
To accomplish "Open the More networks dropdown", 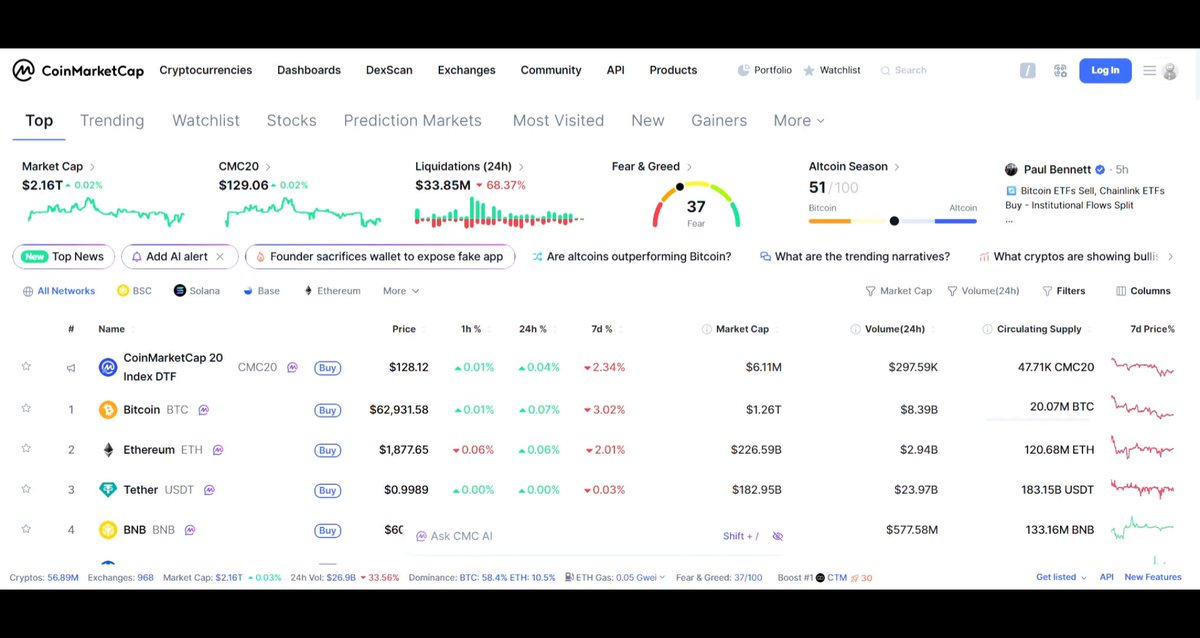I will point(401,291).
